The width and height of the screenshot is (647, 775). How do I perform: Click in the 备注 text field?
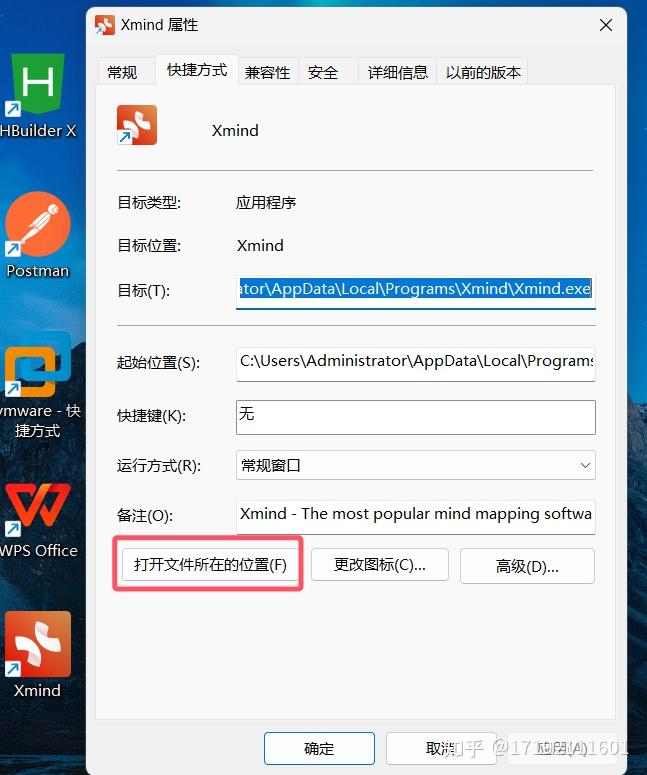pyautogui.click(x=416, y=517)
